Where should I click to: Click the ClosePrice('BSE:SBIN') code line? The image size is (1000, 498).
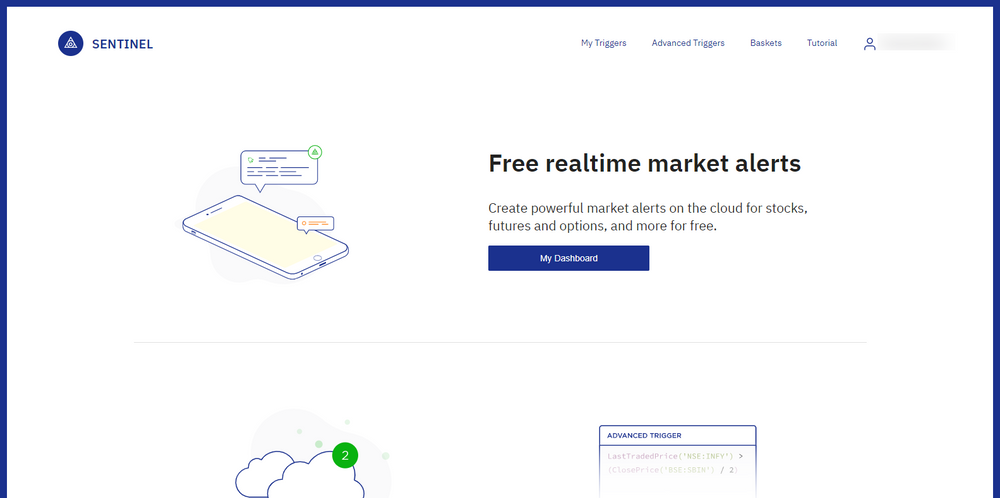pyautogui.click(x=672, y=470)
